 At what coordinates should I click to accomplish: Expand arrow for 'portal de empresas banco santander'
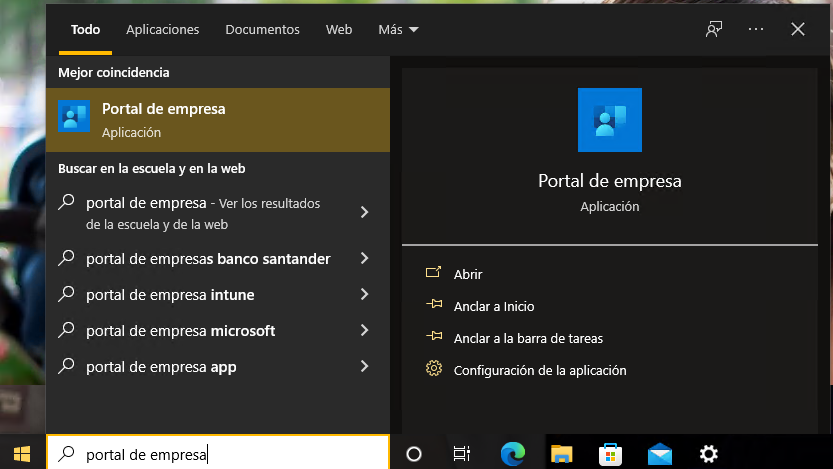tap(365, 259)
